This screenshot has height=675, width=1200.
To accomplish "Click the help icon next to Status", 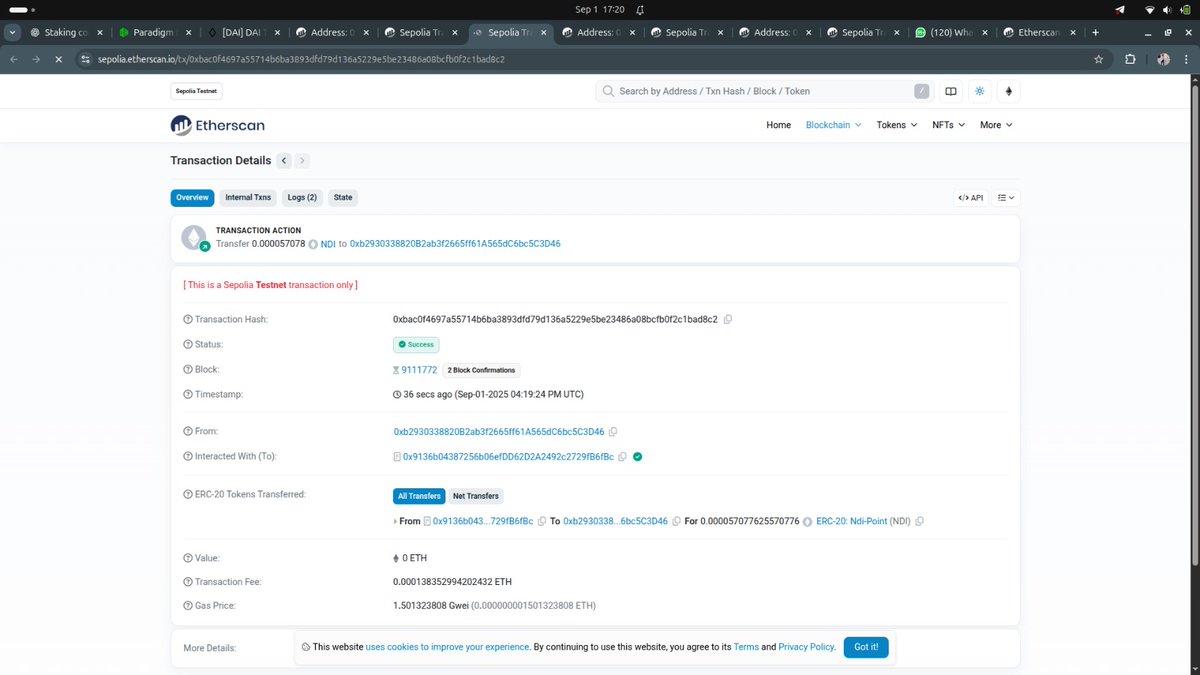I will (x=187, y=344).
